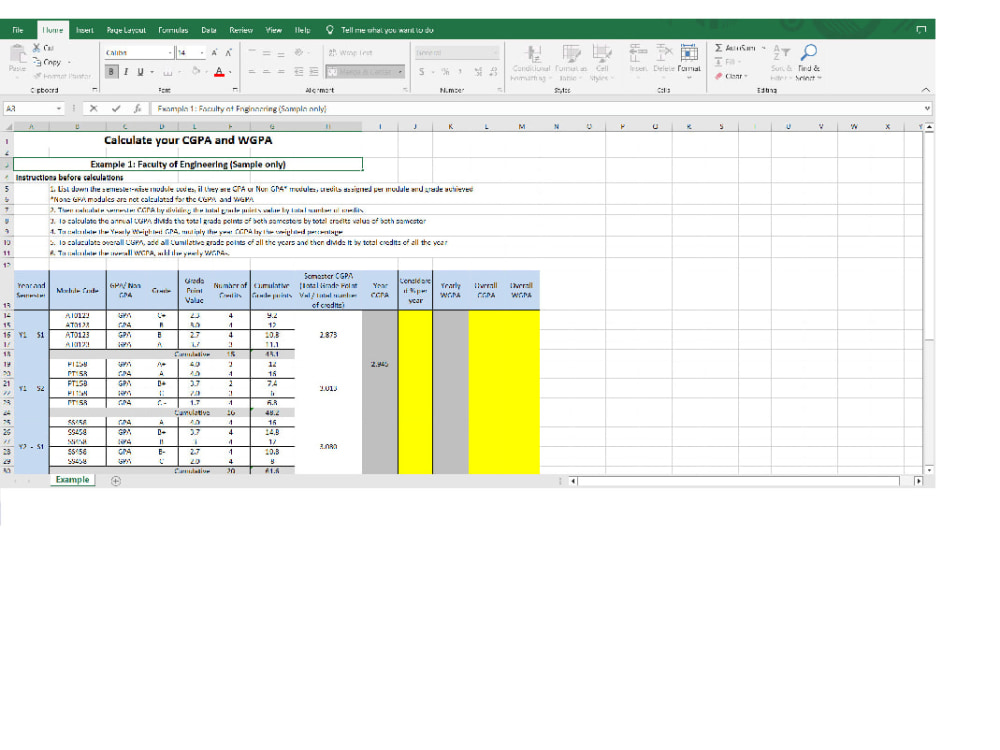This screenshot has width=1000, height=750.
Task: Open the AutoSum dropdown arrow
Action: point(763,48)
